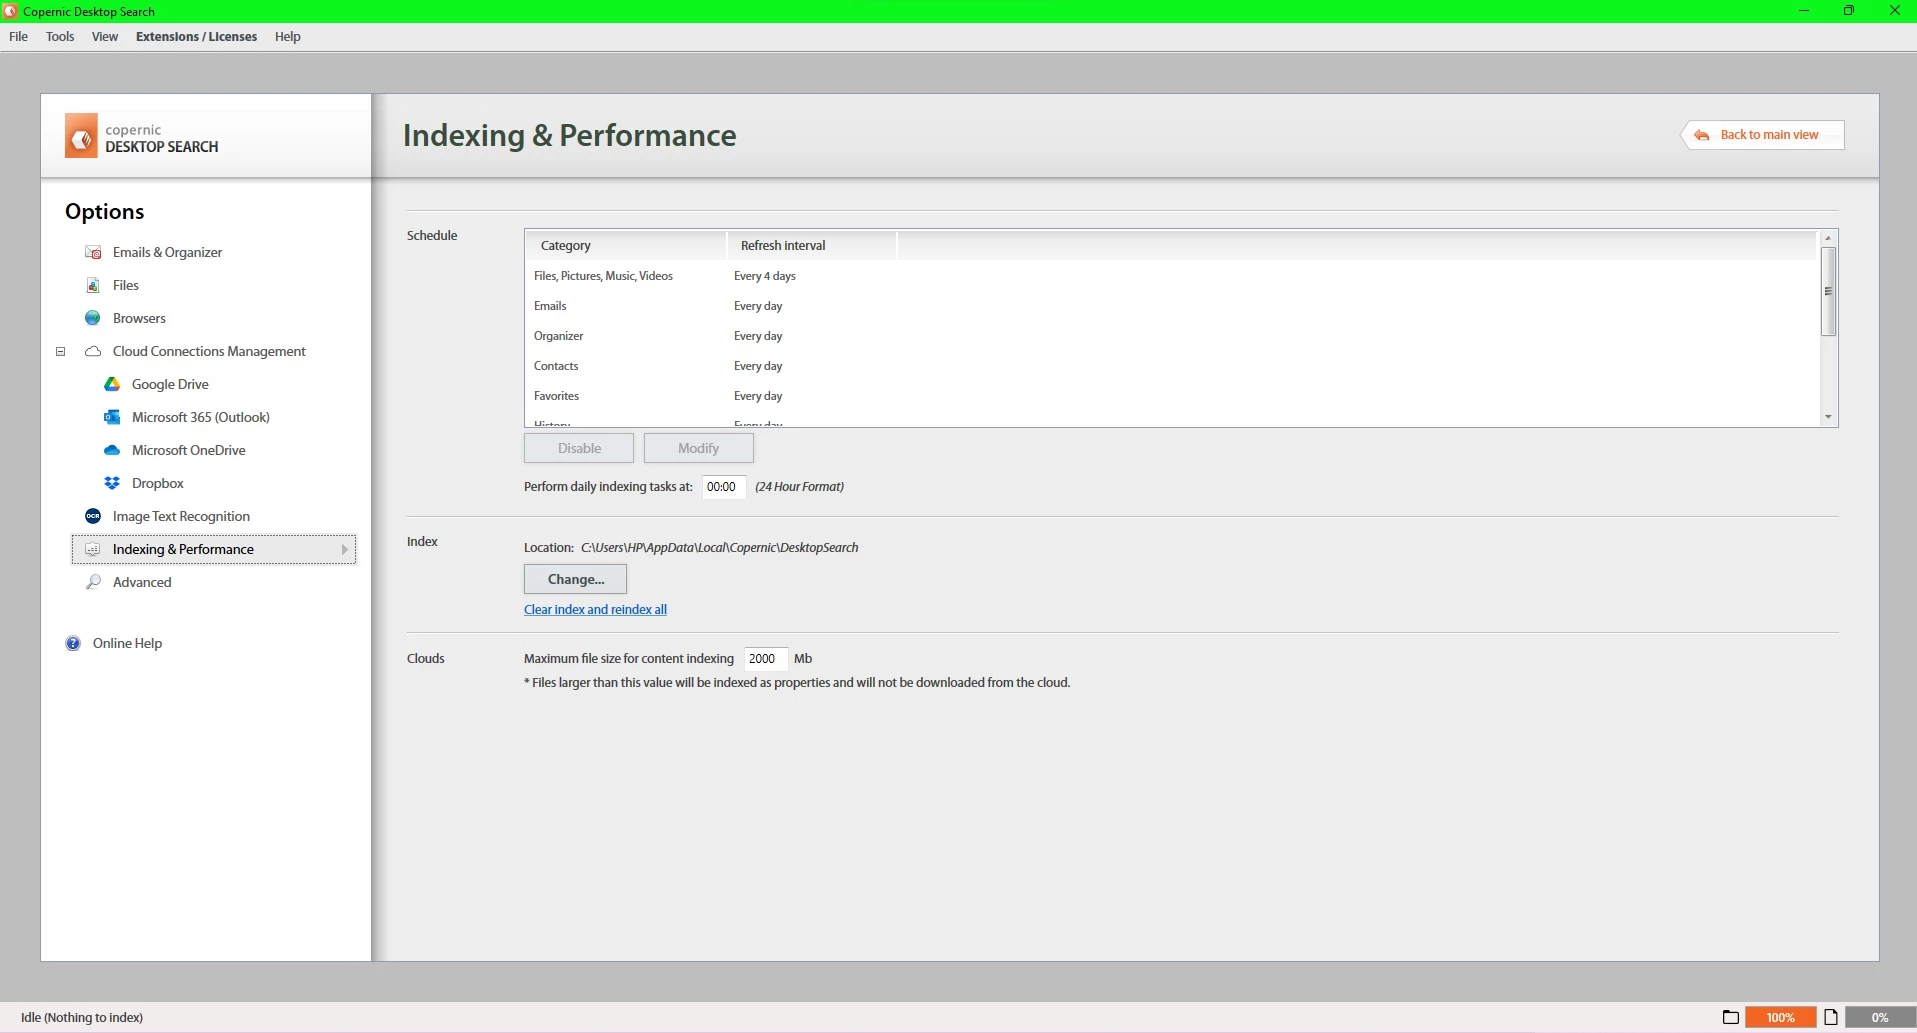Click the orange back arrow icon
Screen dimensions: 1917x1033
tap(1702, 135)
